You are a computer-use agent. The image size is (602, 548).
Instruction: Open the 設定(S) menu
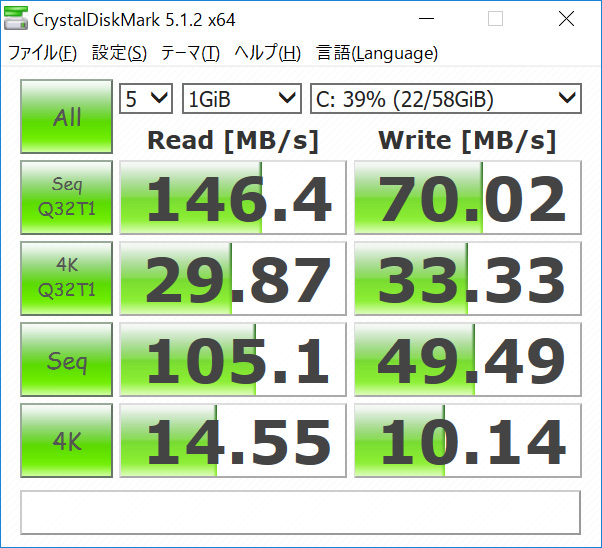point(119,53)
